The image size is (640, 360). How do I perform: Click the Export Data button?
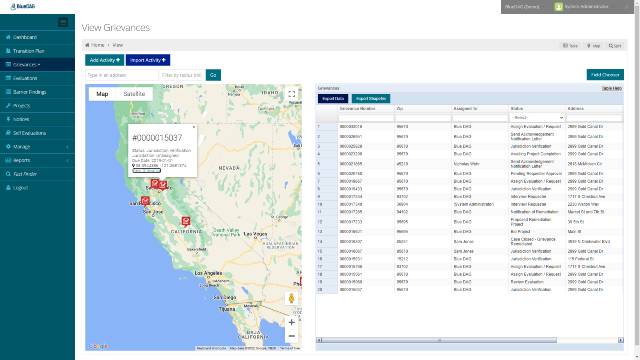(333, 99)
